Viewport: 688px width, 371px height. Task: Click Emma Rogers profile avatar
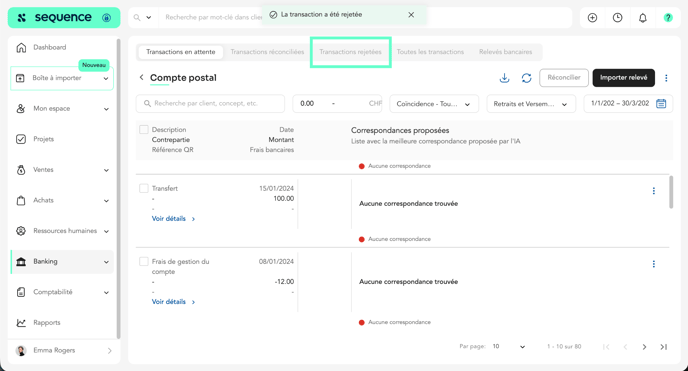click(21, 350)
